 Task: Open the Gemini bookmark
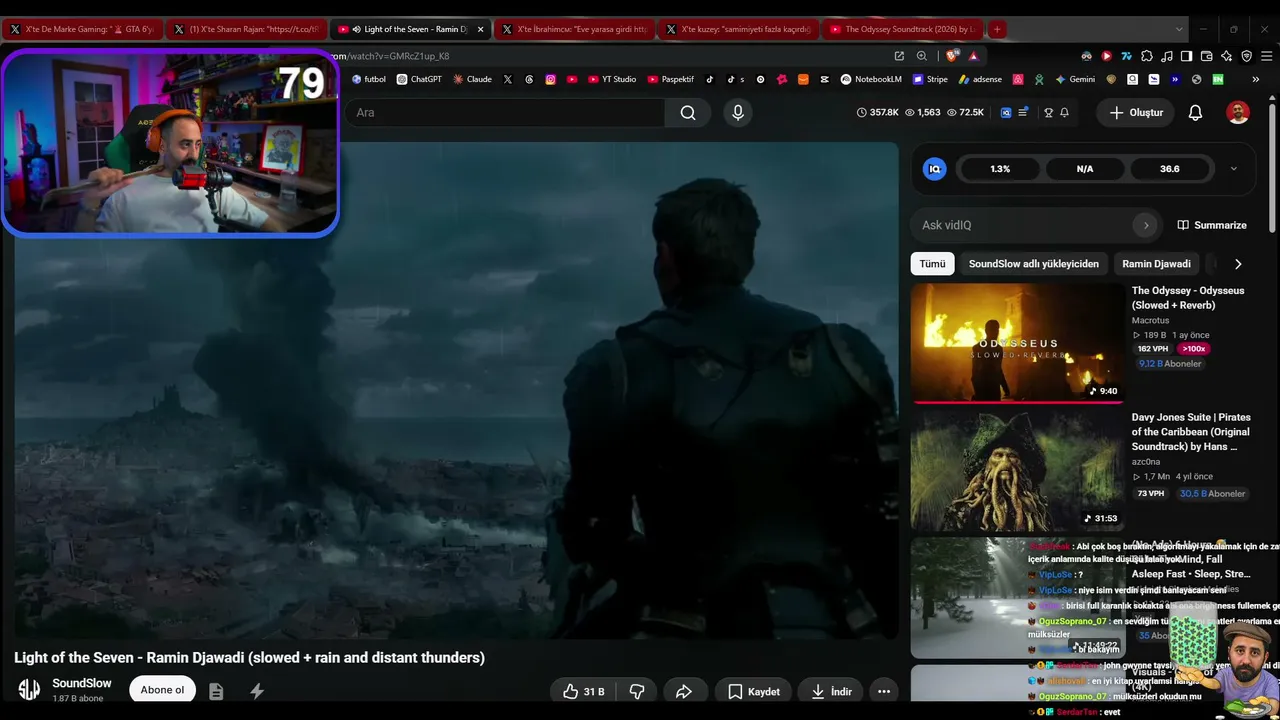pyautogui.click(x=1075, y=79)
